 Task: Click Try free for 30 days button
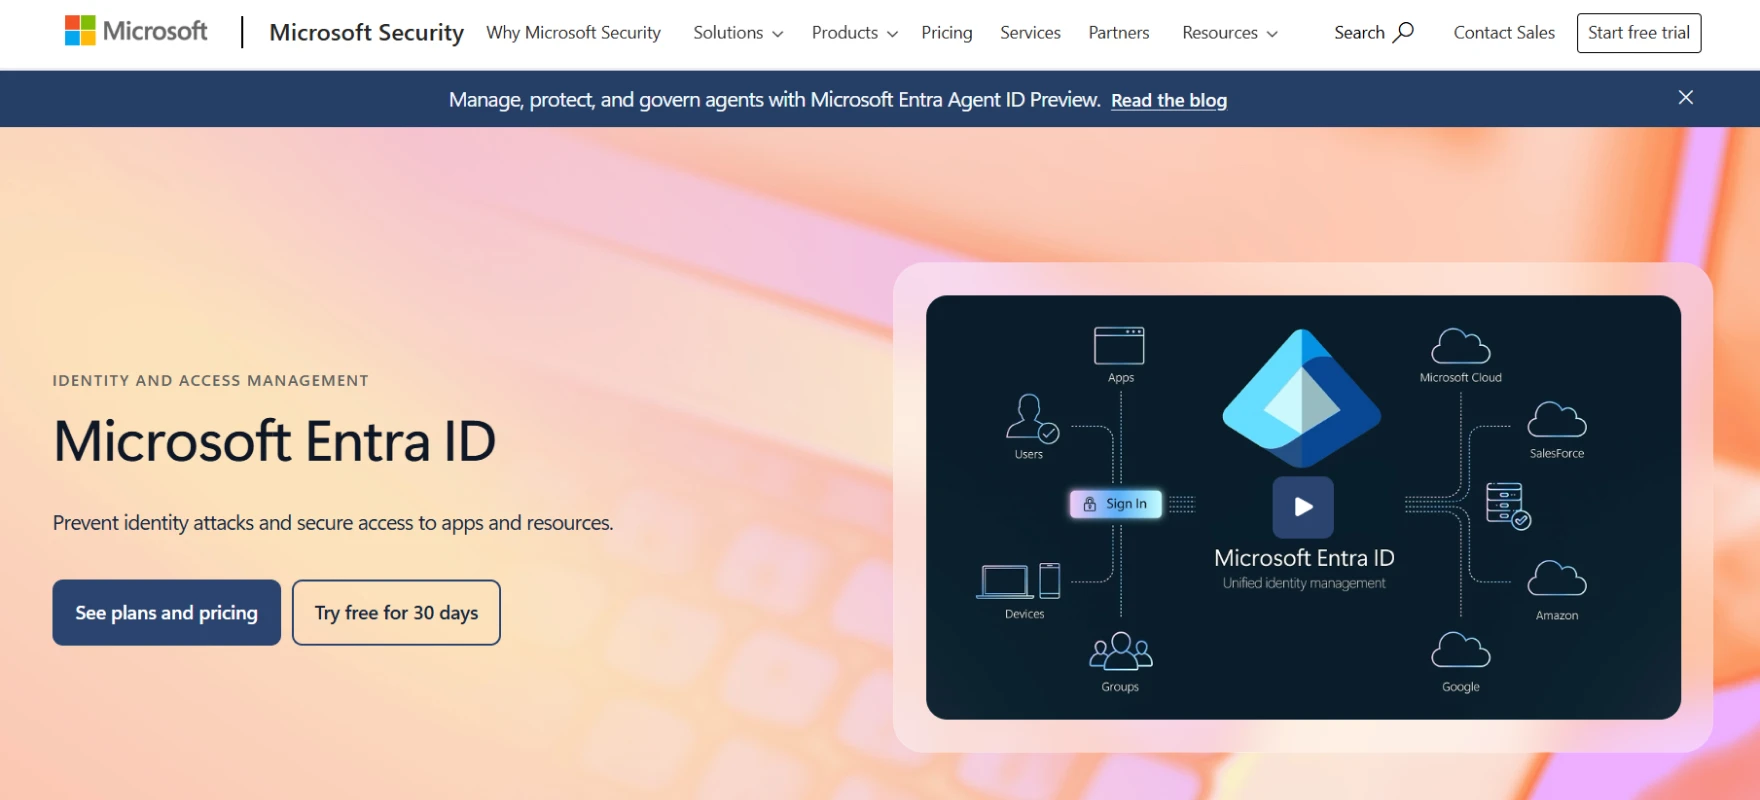click(x=396, y=612)
